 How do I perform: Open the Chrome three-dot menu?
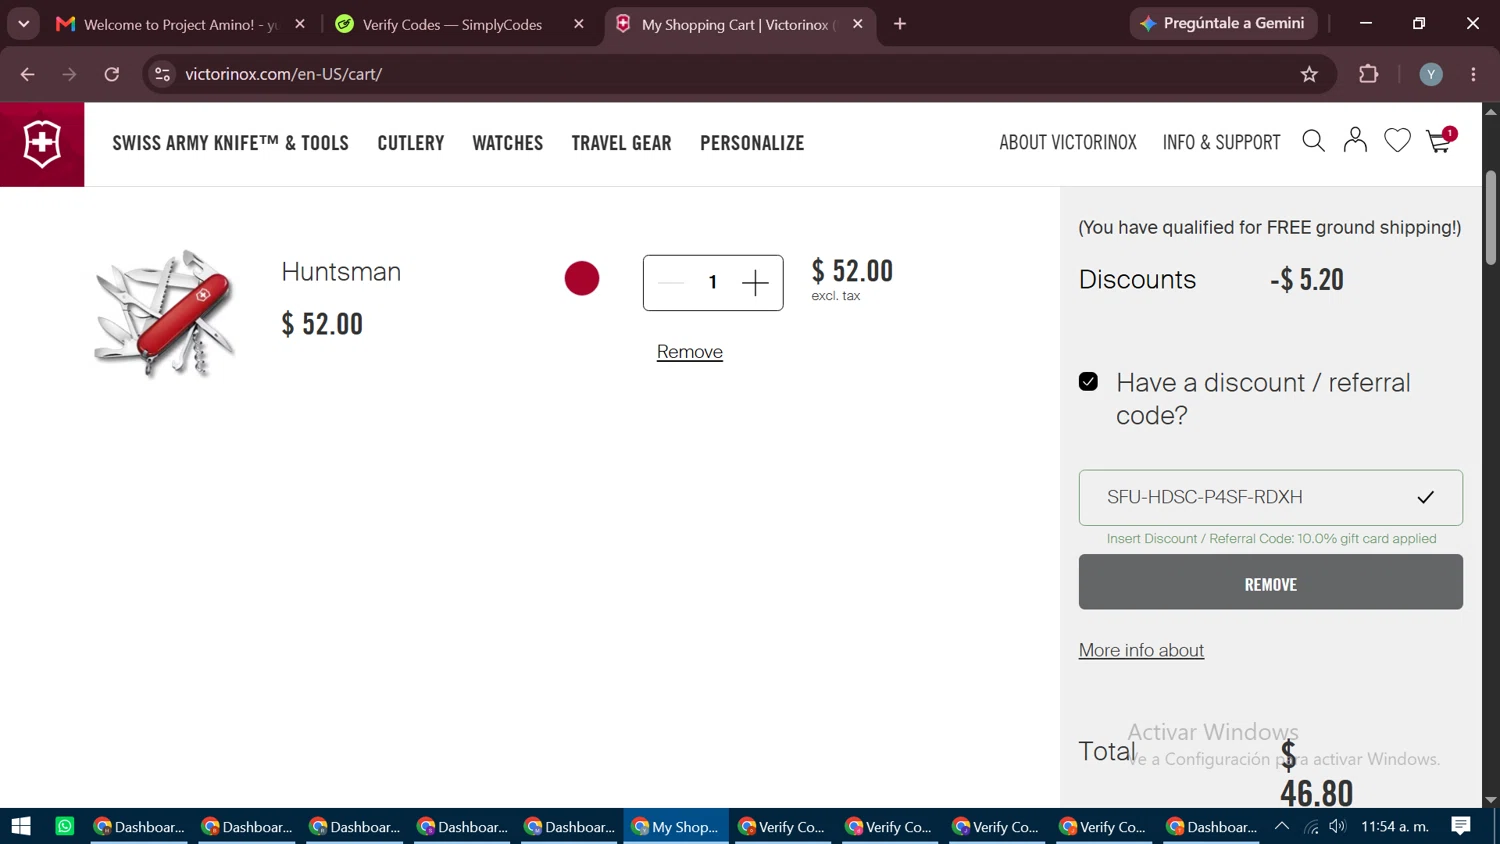click(x=1473, y=74)
